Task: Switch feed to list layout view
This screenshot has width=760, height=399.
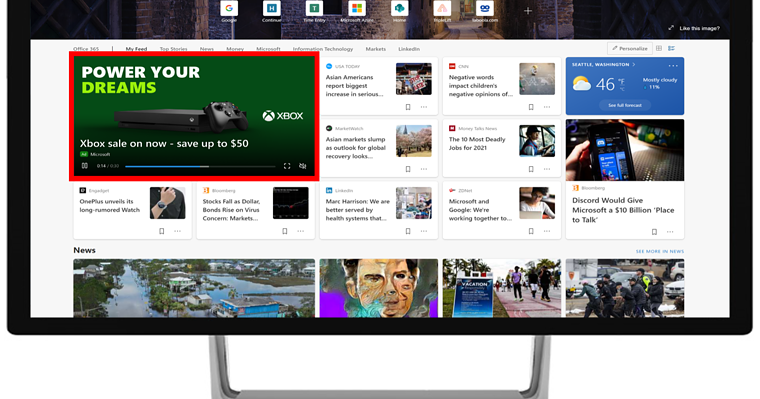Action: pos(671,48)
